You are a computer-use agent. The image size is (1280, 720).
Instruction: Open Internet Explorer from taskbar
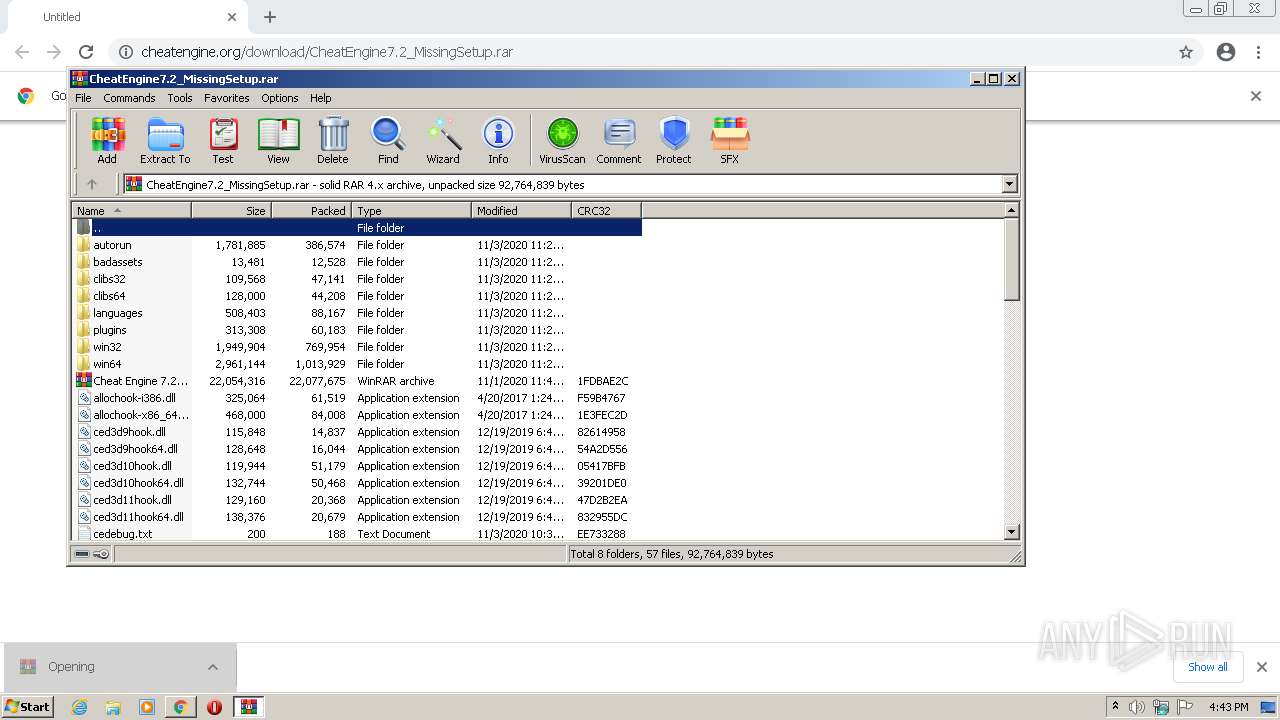click(79, 707)
